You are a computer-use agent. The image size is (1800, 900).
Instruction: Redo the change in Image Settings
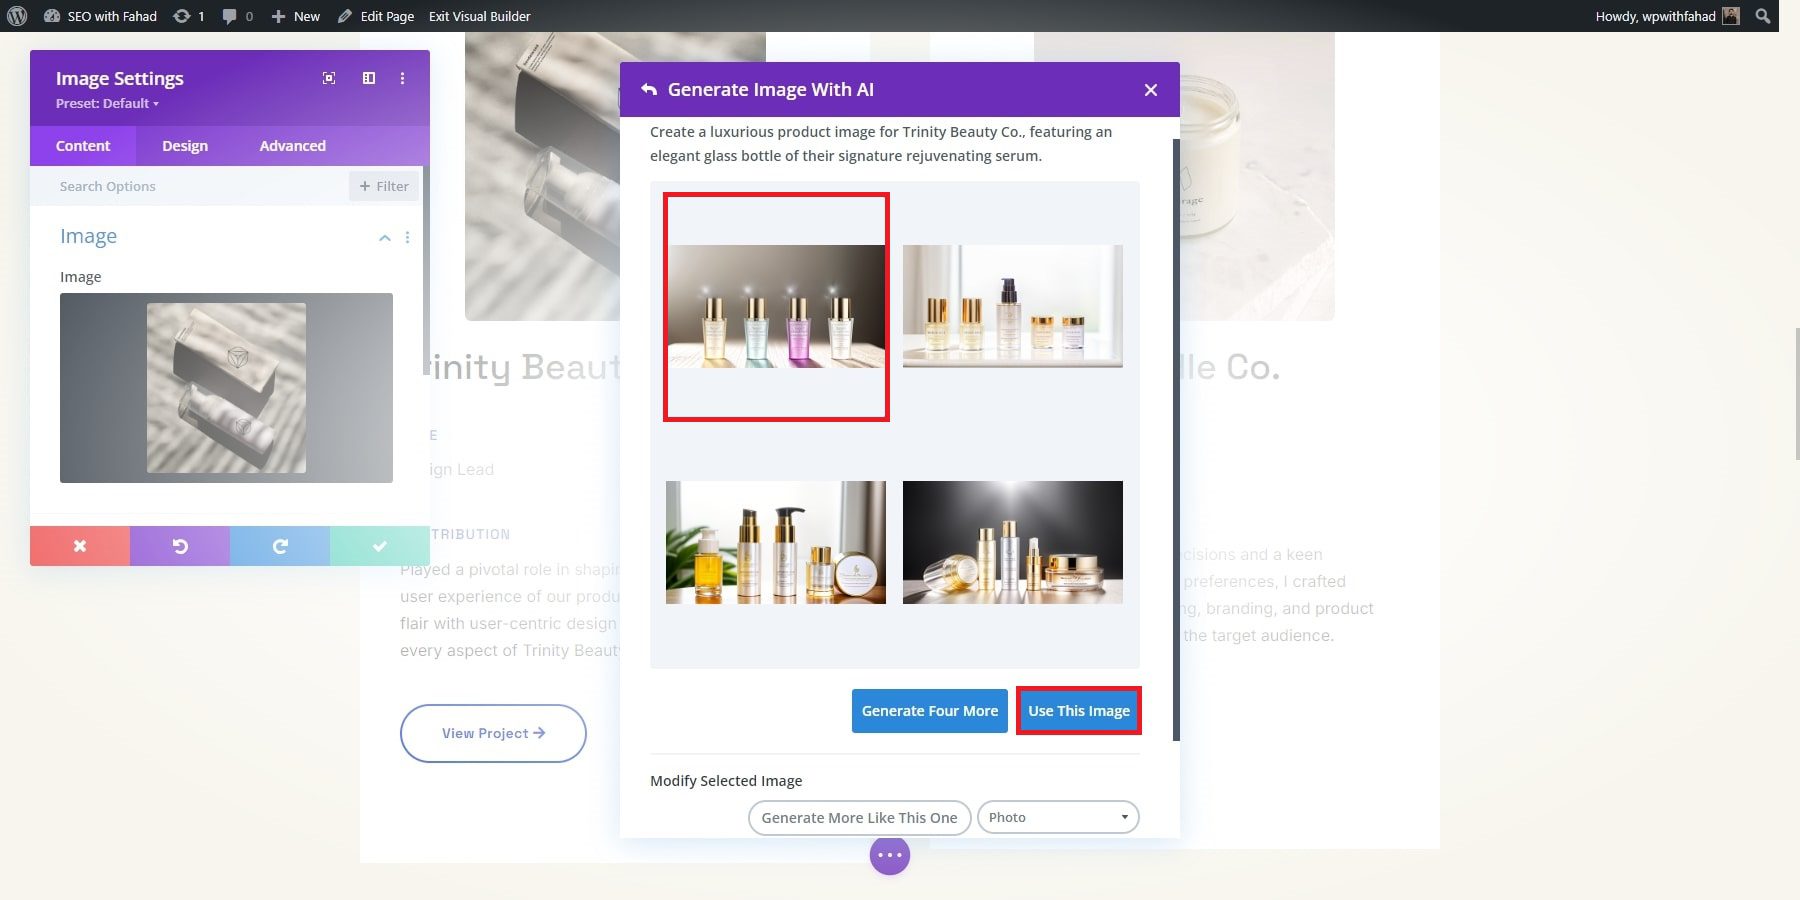point(280,546)
